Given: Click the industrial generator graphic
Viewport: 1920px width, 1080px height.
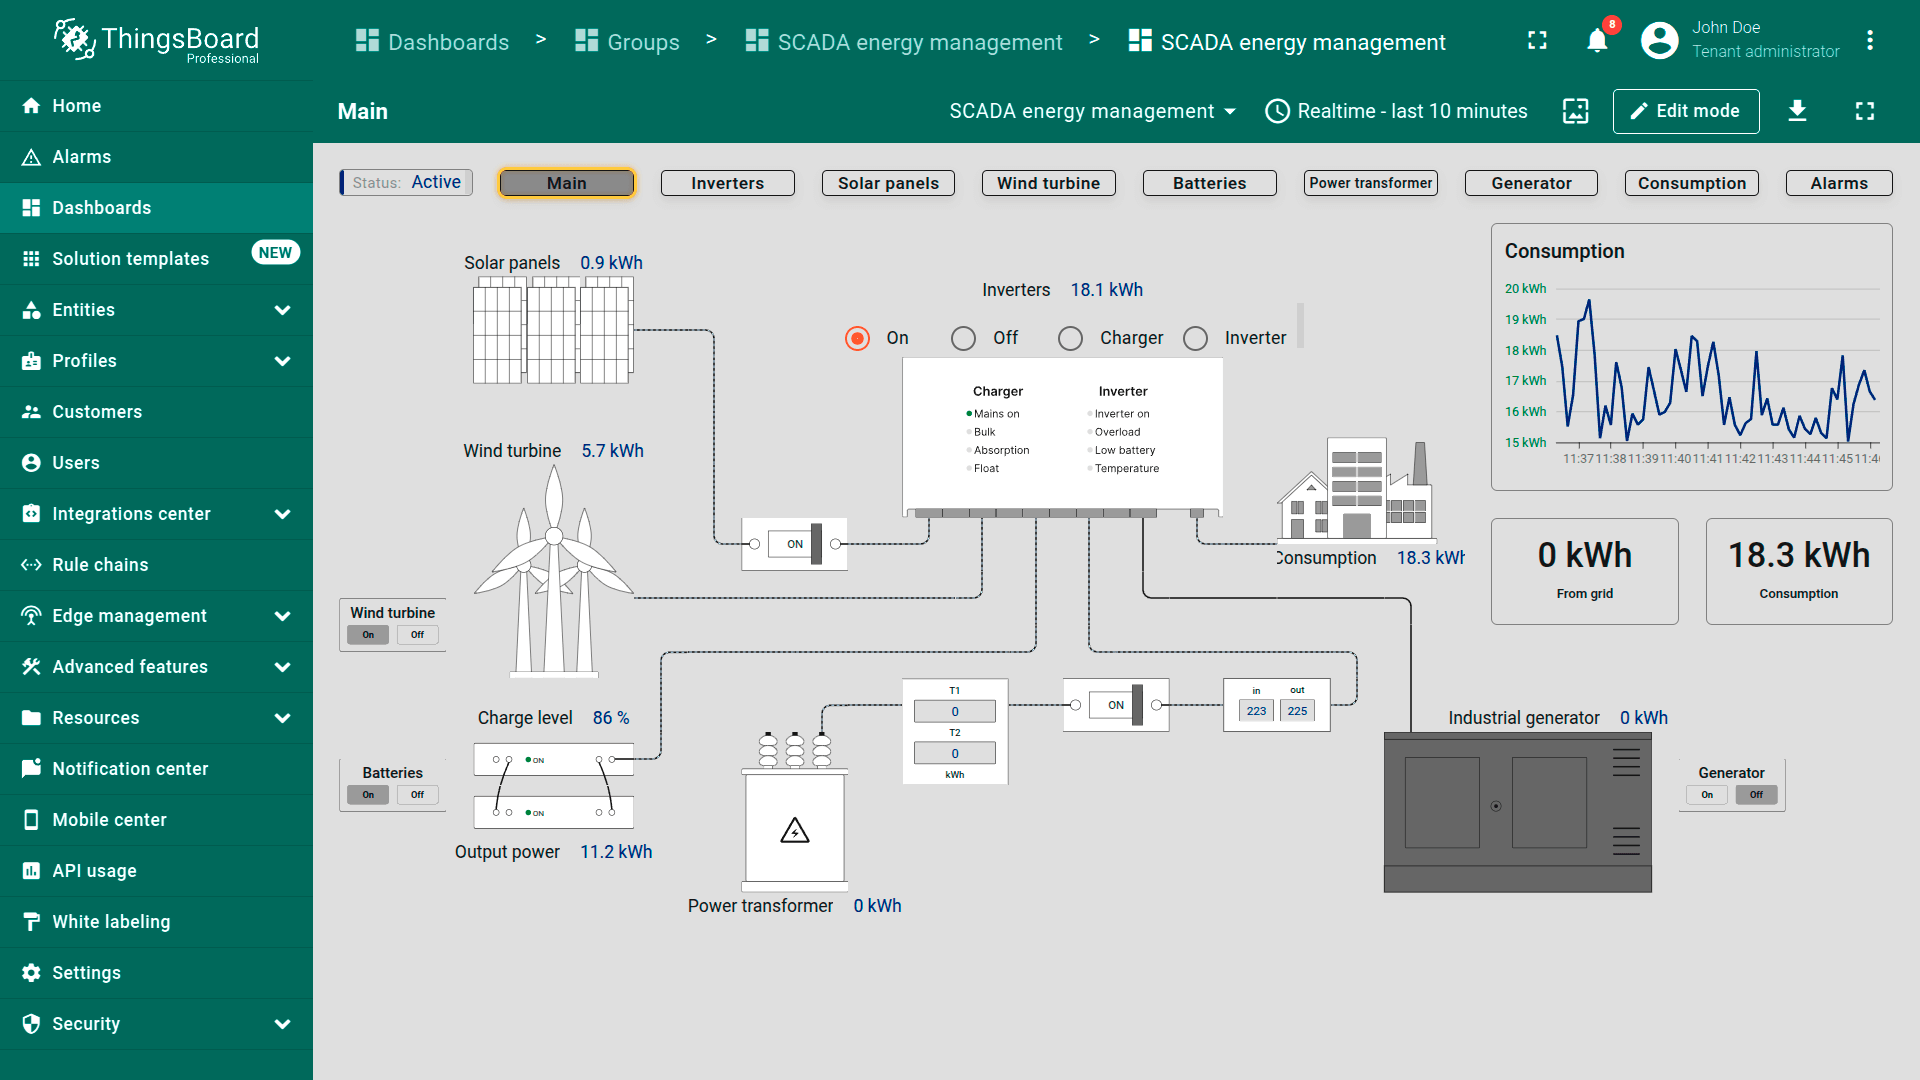Looking at the screenshot, I should point(1517,811).
